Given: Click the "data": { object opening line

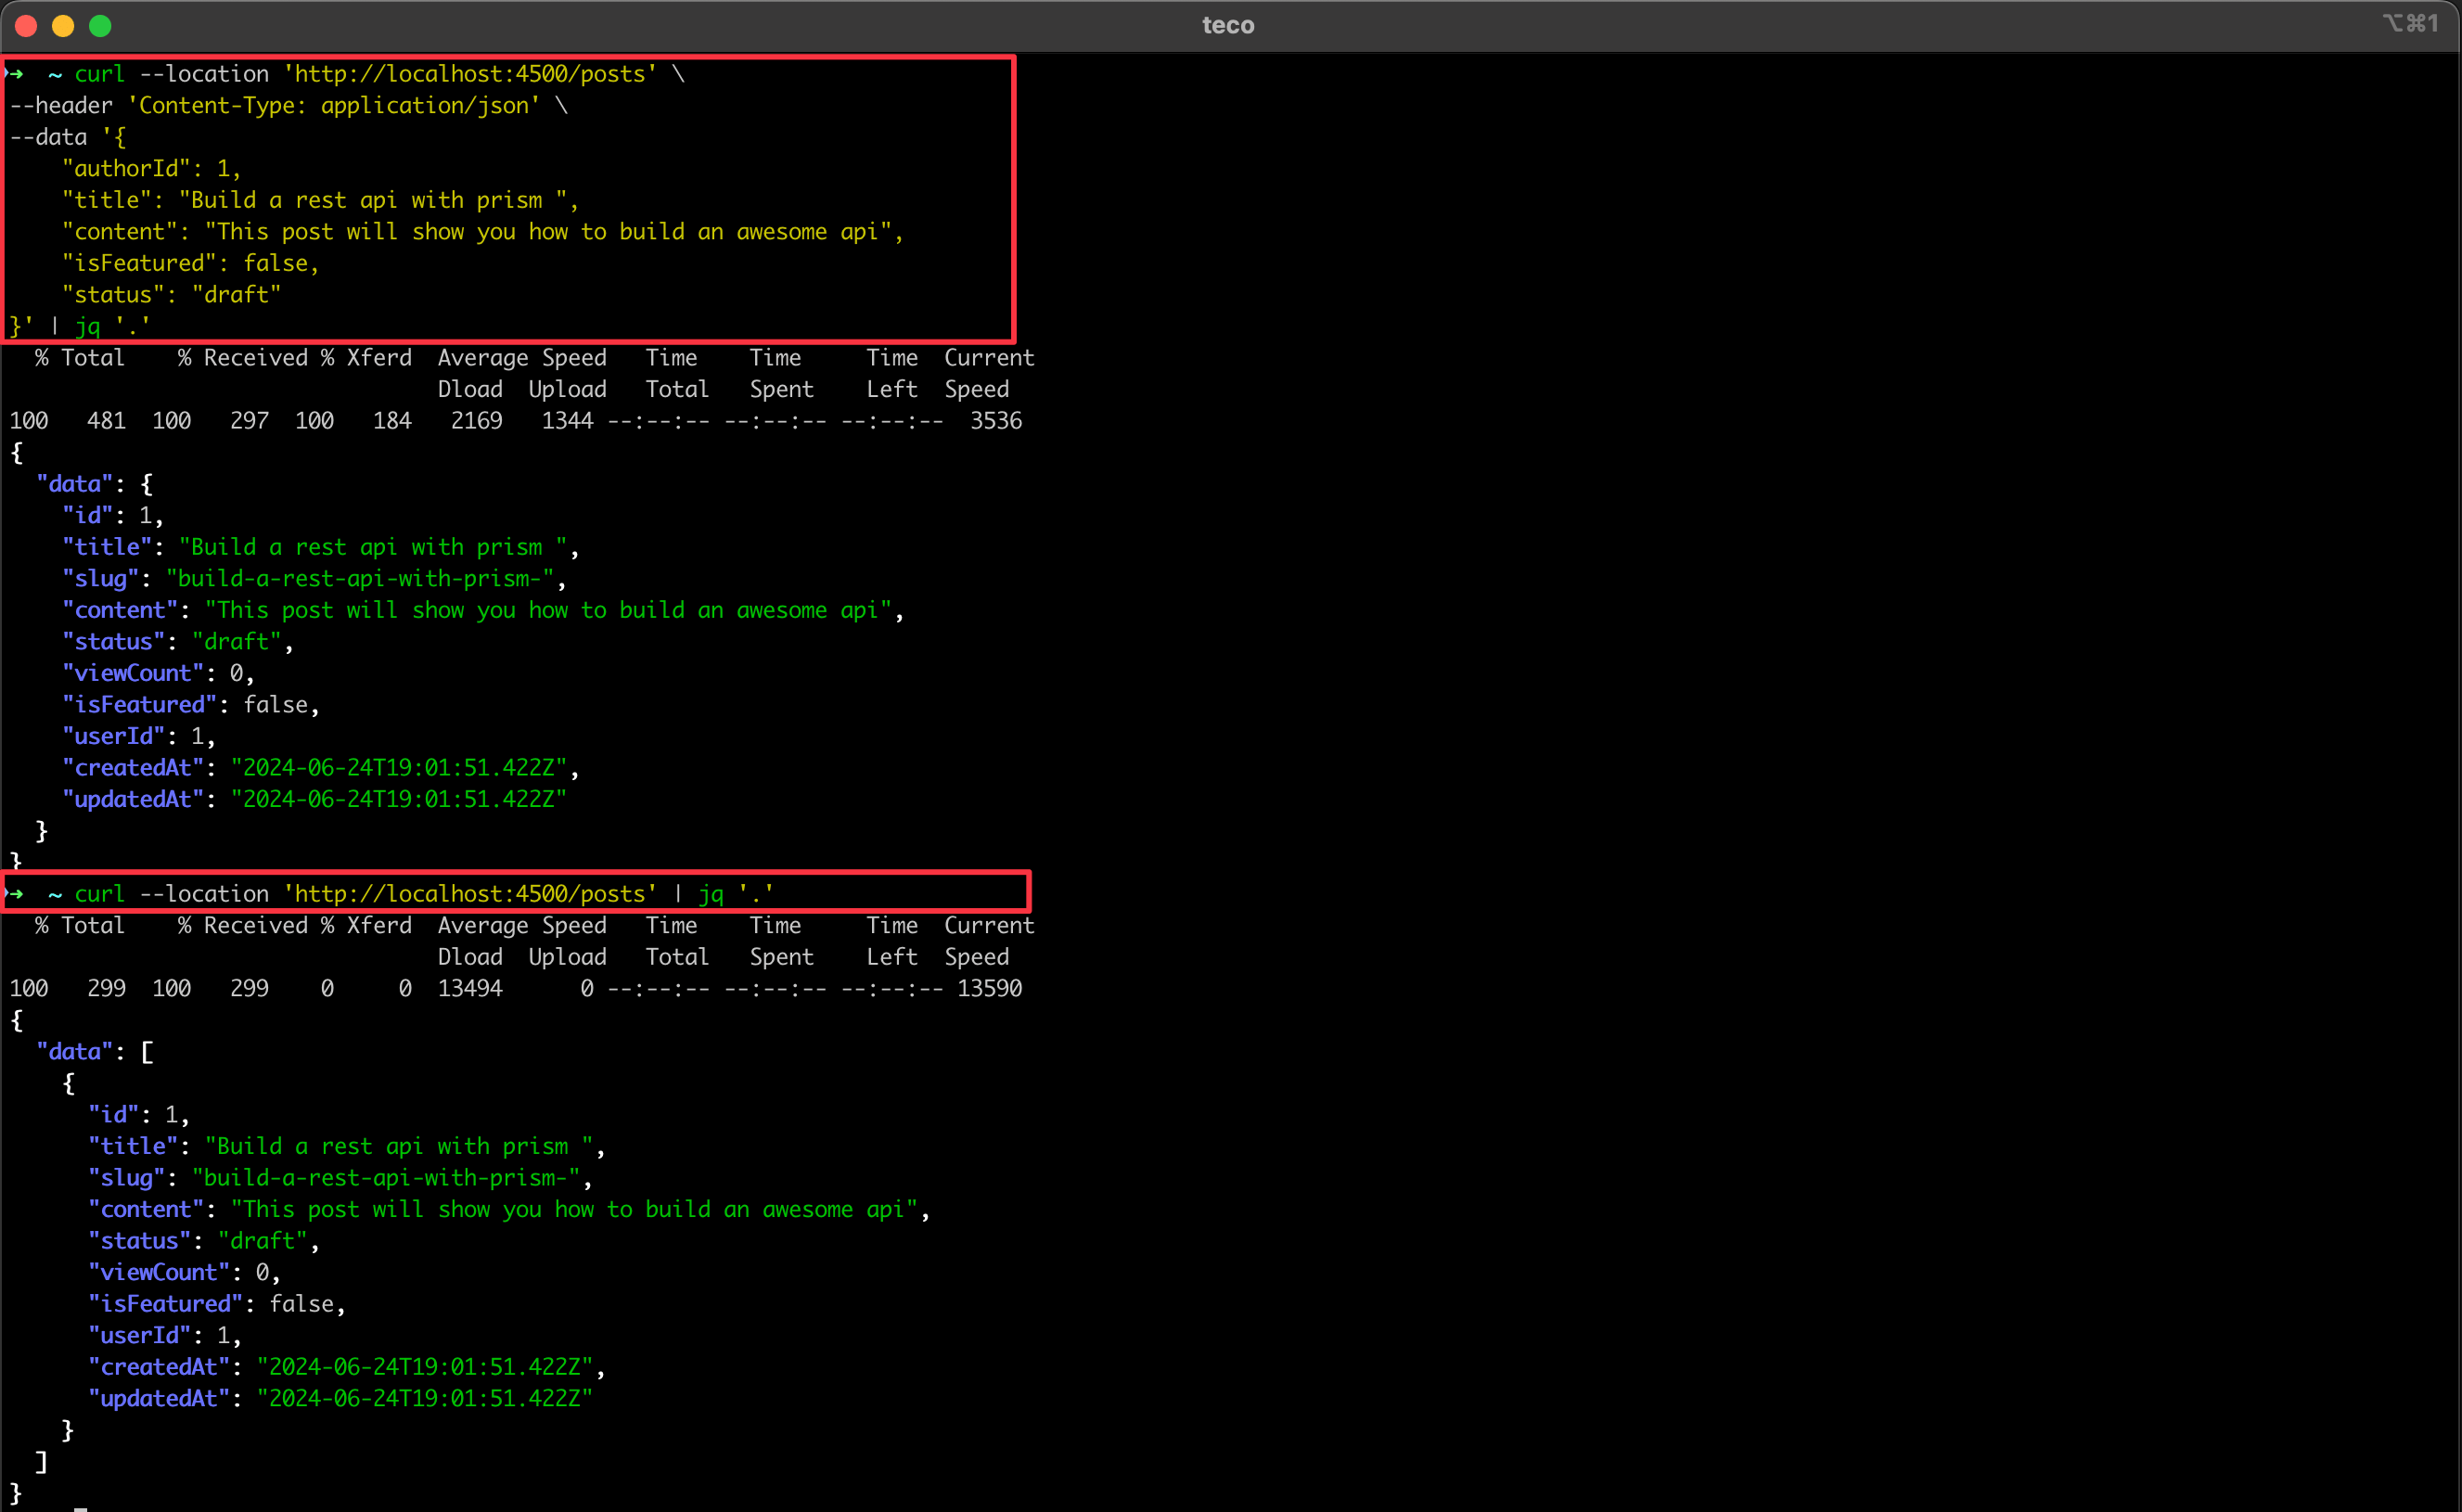Looking at the screenshot, I should (95, 484).
